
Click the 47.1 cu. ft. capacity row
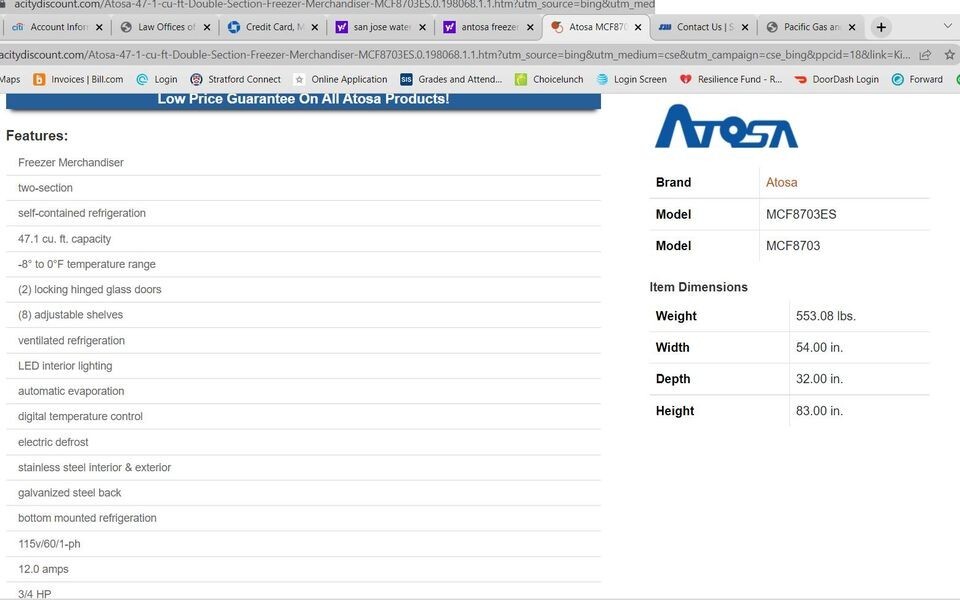pos(303,239)
